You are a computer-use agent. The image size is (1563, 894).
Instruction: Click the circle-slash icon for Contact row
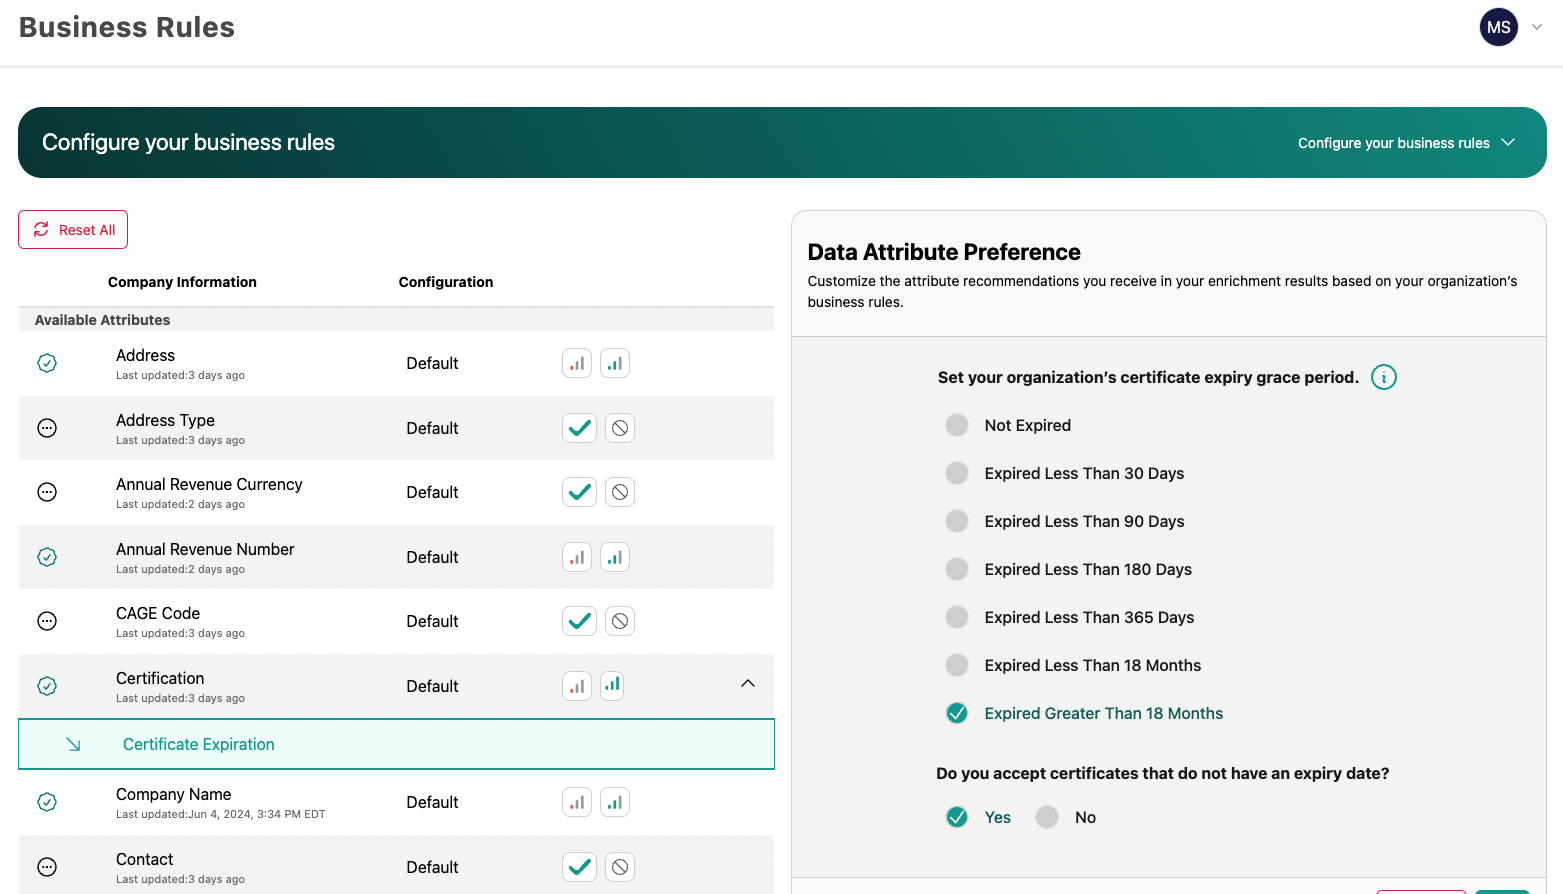click(x=620, y=867)
